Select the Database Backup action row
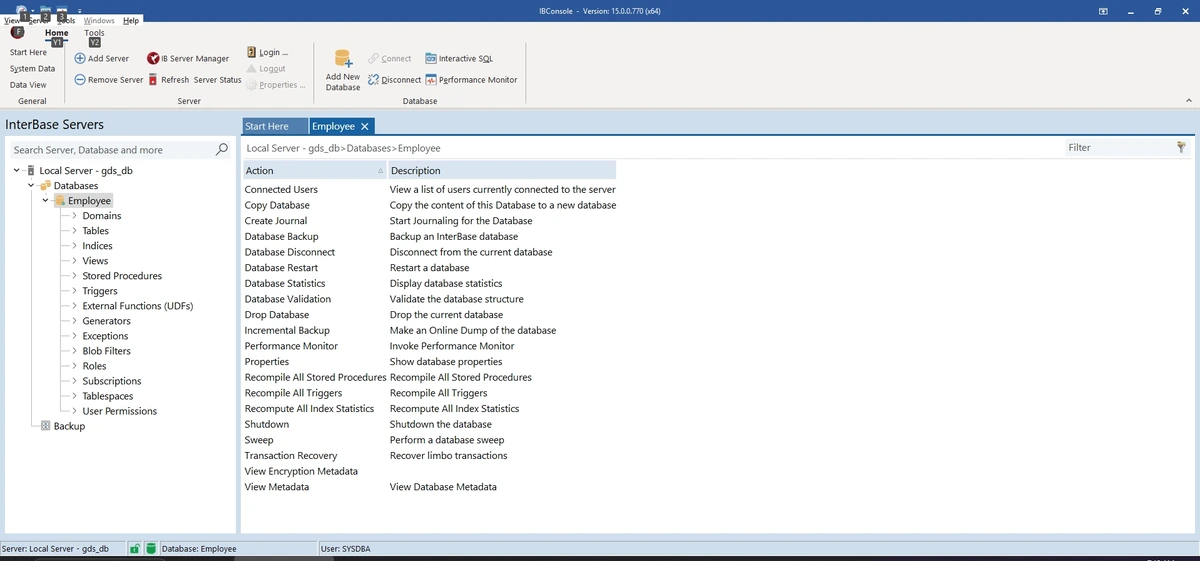1200x561 pixels. coord(430,236)
